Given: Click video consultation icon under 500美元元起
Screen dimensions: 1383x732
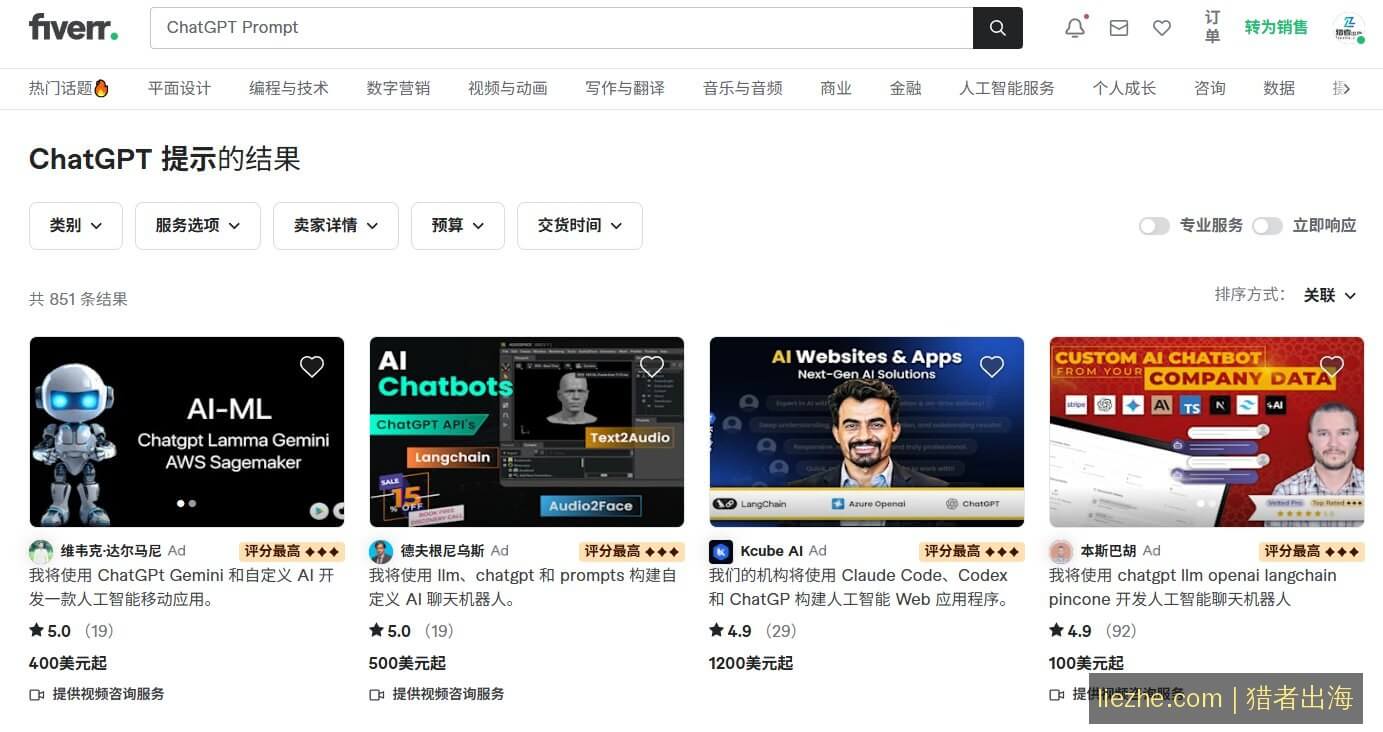Looking at the screenshot, I should point(377,694).
